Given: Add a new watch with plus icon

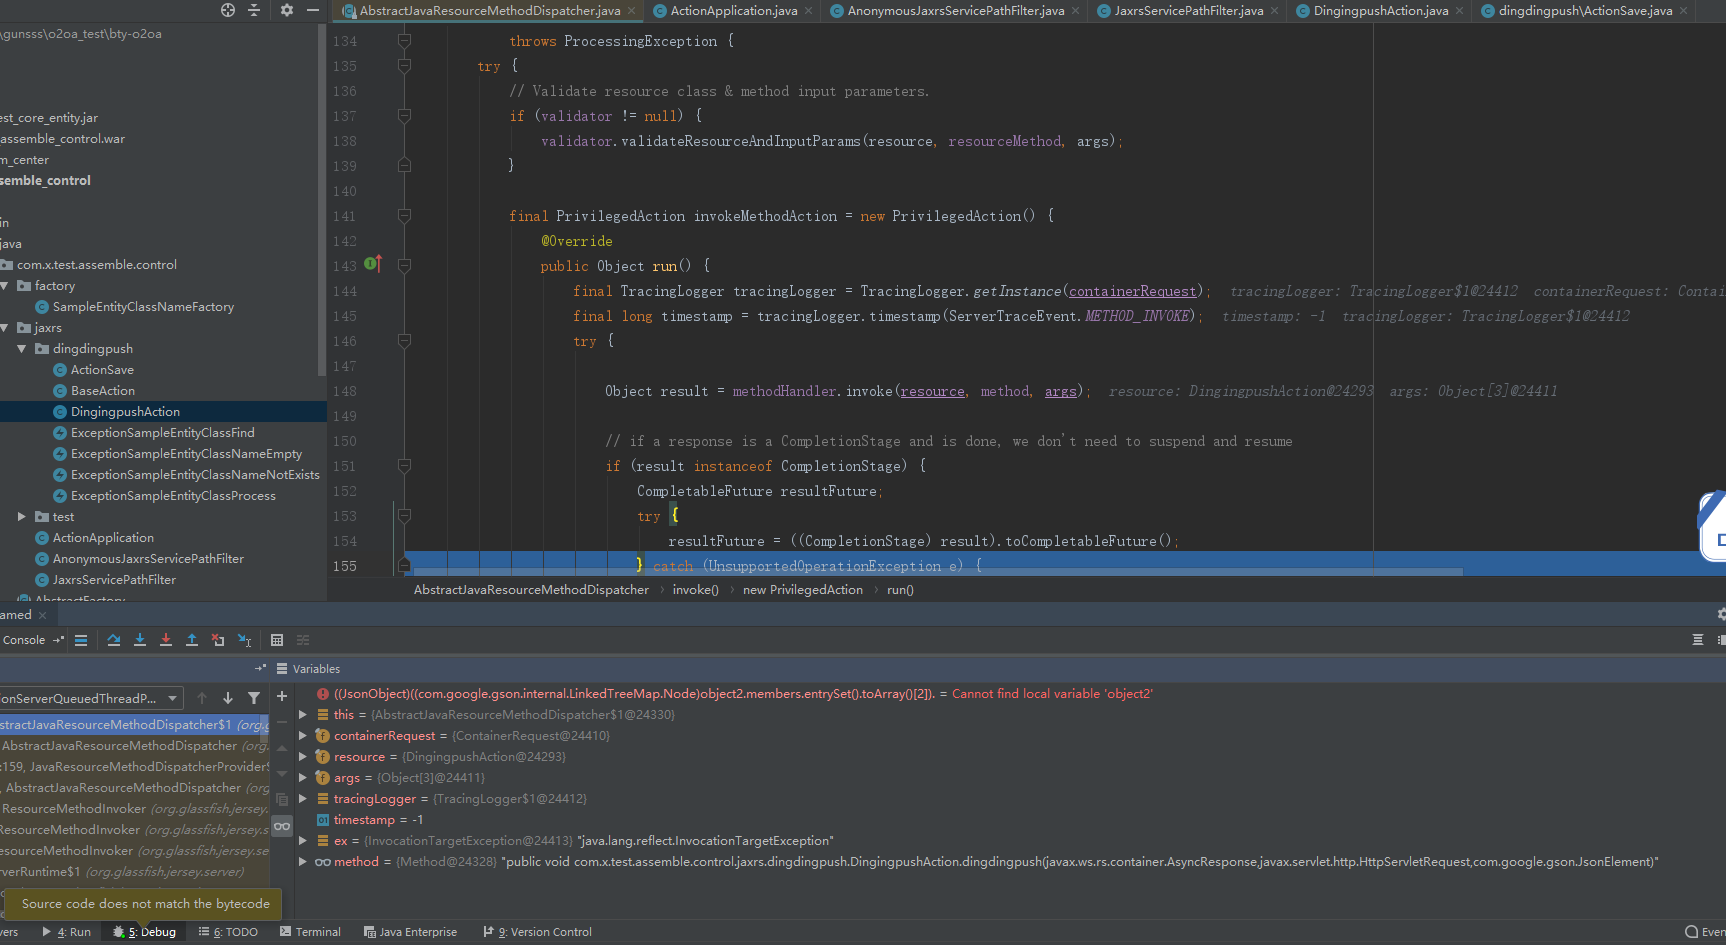Looking at the screenshot, I should (282, 697).
